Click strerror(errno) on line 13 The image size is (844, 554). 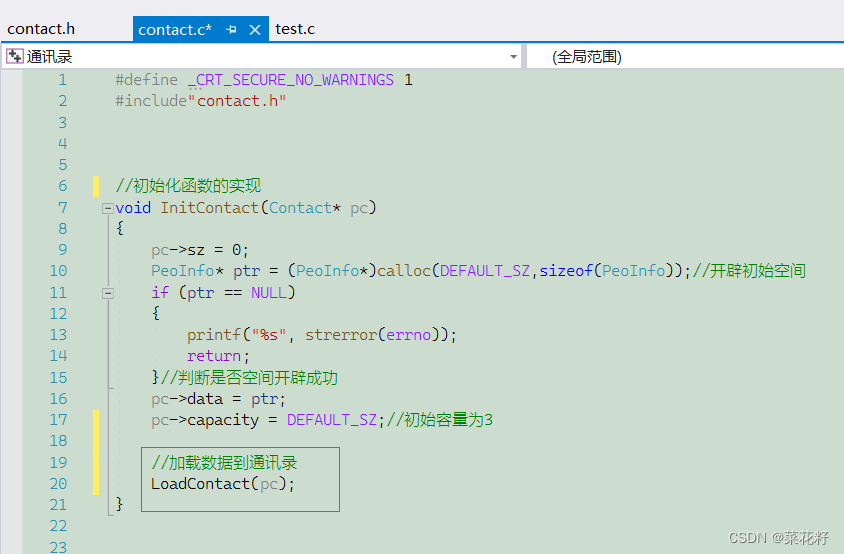(372, 335)
